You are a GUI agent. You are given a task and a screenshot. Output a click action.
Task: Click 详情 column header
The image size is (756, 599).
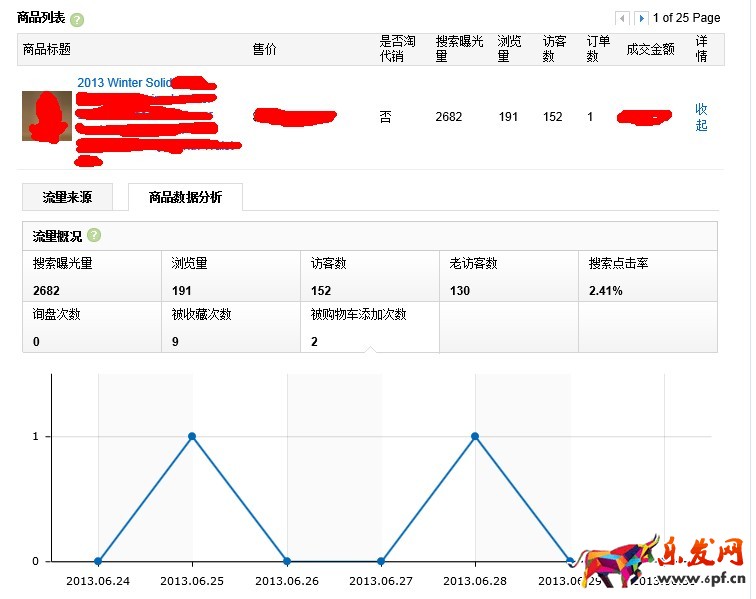(x=702, y=49)
